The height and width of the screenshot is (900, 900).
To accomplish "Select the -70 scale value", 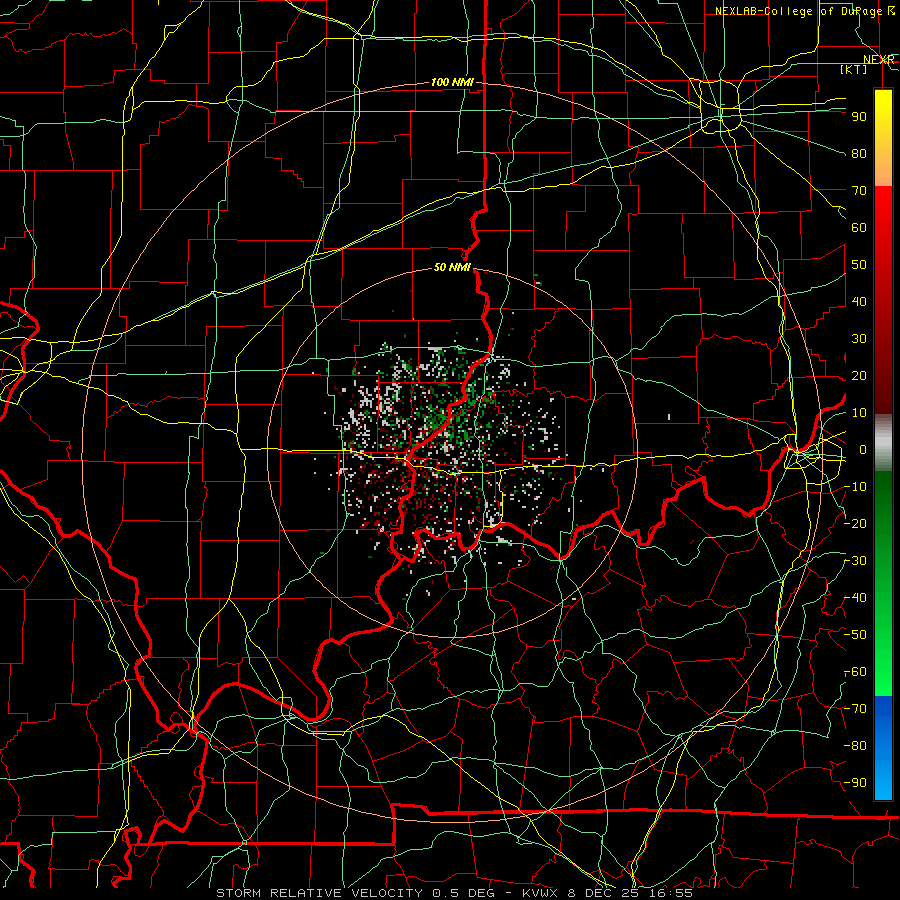I will [856, 709].
